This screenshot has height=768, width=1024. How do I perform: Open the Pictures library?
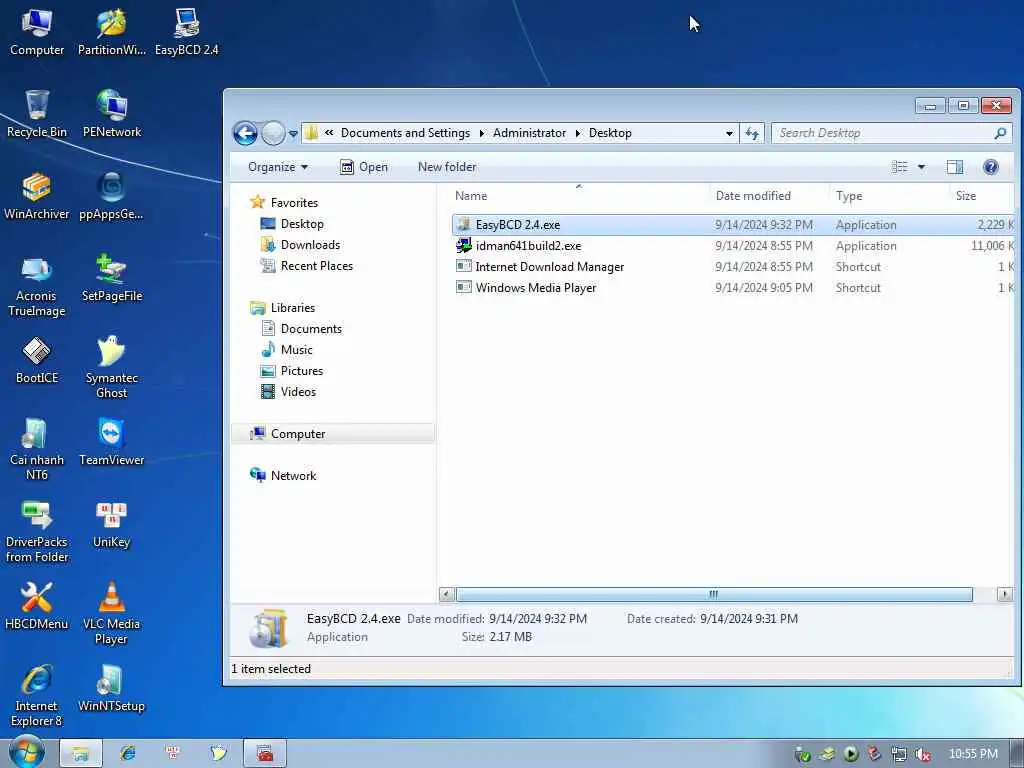pyautogui.click(x=302, y=370)
